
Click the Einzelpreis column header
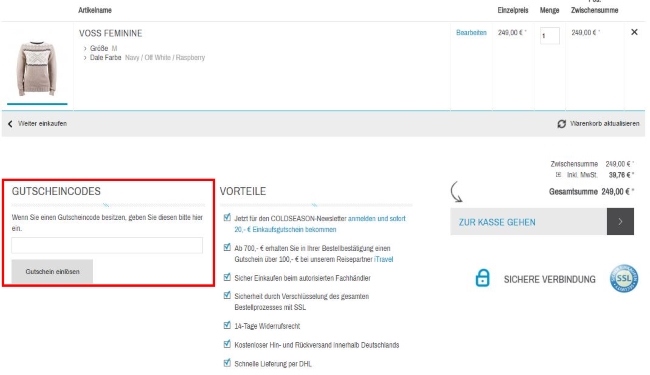point(513,10)
